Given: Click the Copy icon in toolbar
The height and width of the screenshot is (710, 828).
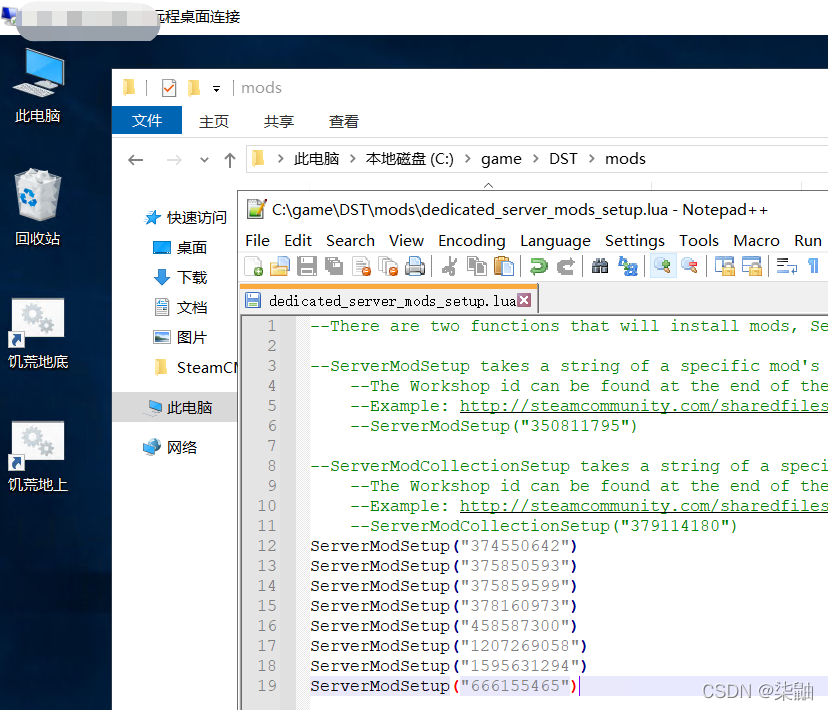Looking at the screenshot, I should coord(477,267).
